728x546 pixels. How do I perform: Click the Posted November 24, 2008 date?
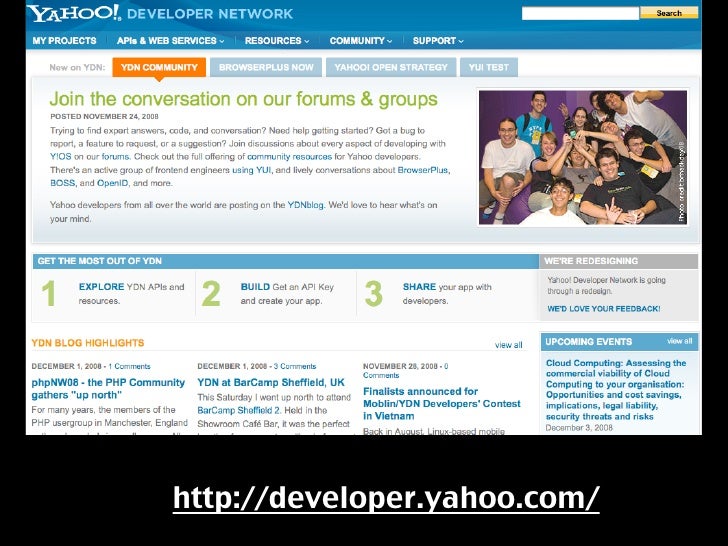[x=104, y=117]
